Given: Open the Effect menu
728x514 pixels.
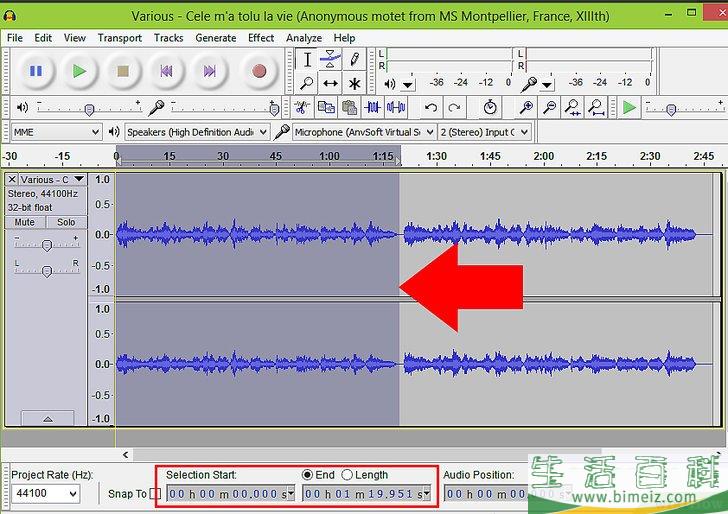Looking at the screenshot, I should pyautogui.click(x=261, y=38).
